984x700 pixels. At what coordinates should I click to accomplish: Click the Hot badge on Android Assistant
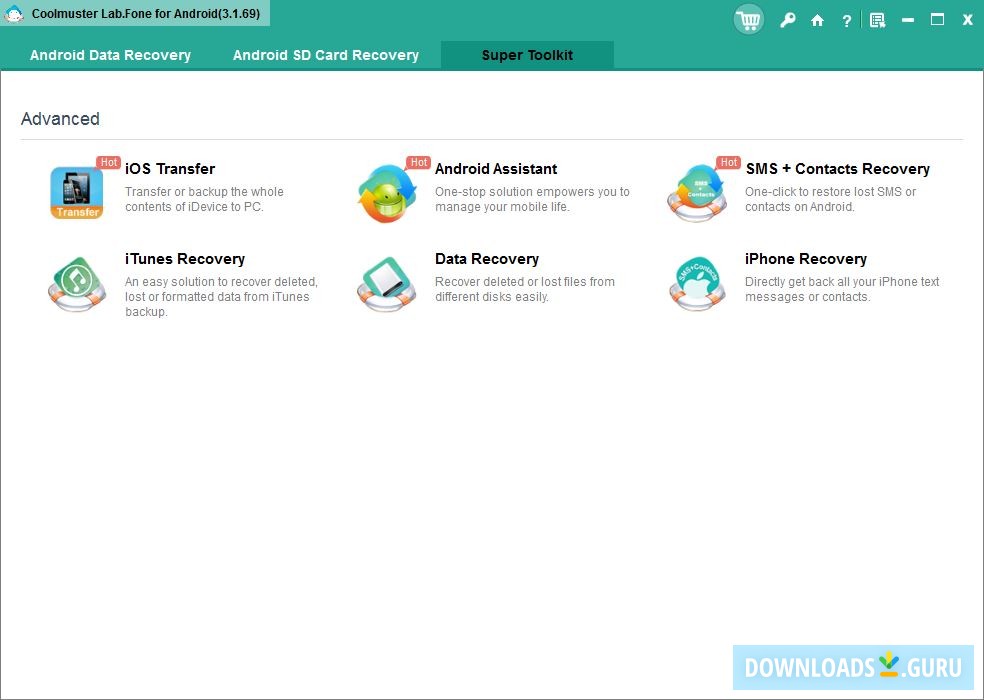pos(417,161)
